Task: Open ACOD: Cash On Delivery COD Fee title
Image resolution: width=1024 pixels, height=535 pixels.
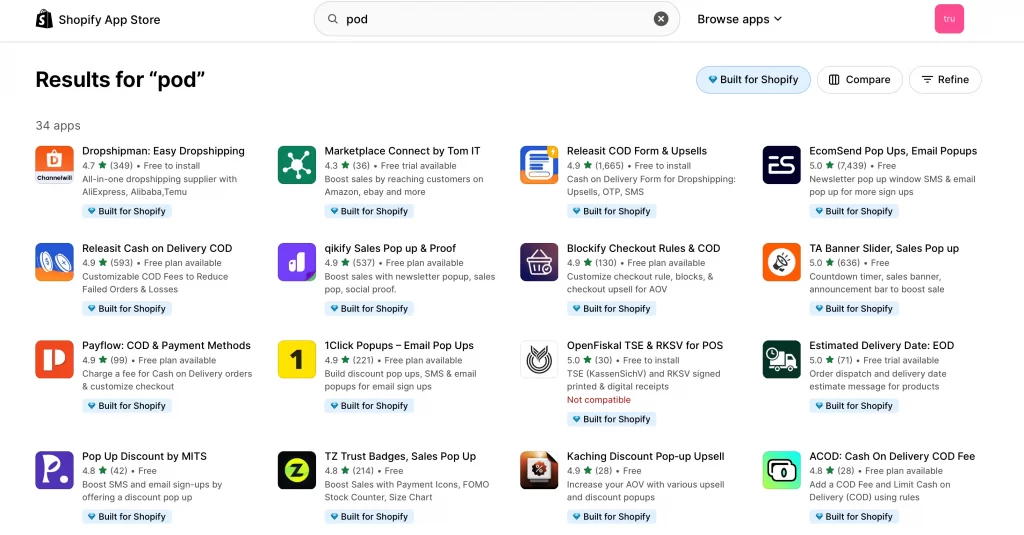Action: (x=892, y=457)
